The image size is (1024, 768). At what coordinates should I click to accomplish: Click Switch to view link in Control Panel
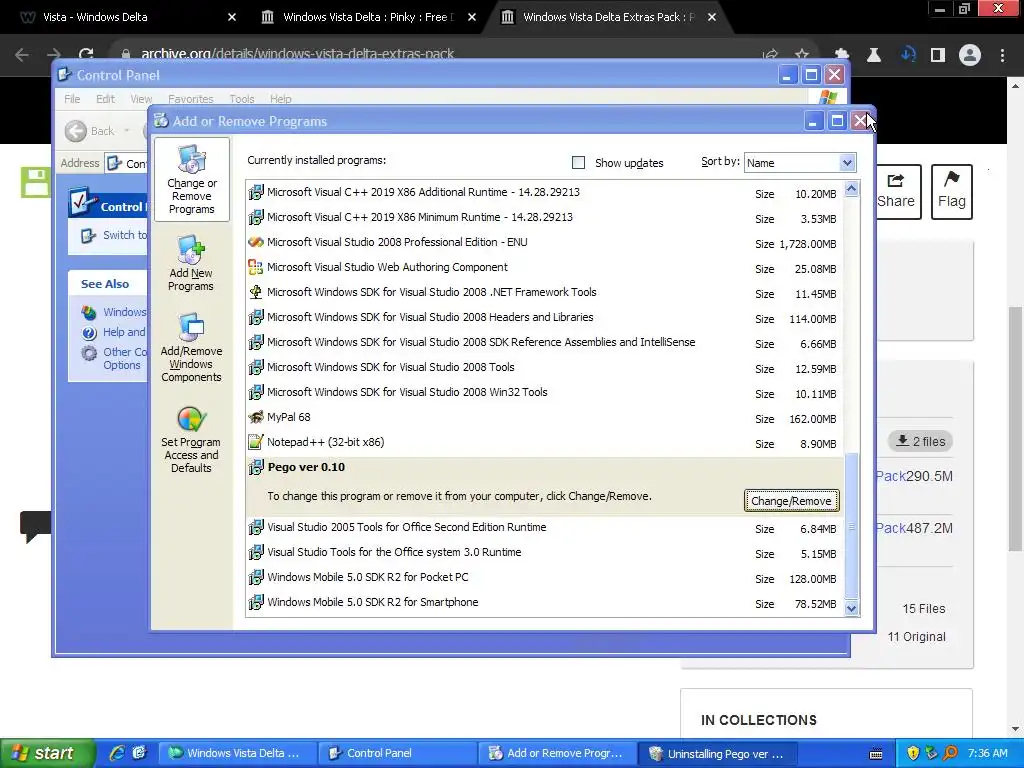(x=125, y=235)
